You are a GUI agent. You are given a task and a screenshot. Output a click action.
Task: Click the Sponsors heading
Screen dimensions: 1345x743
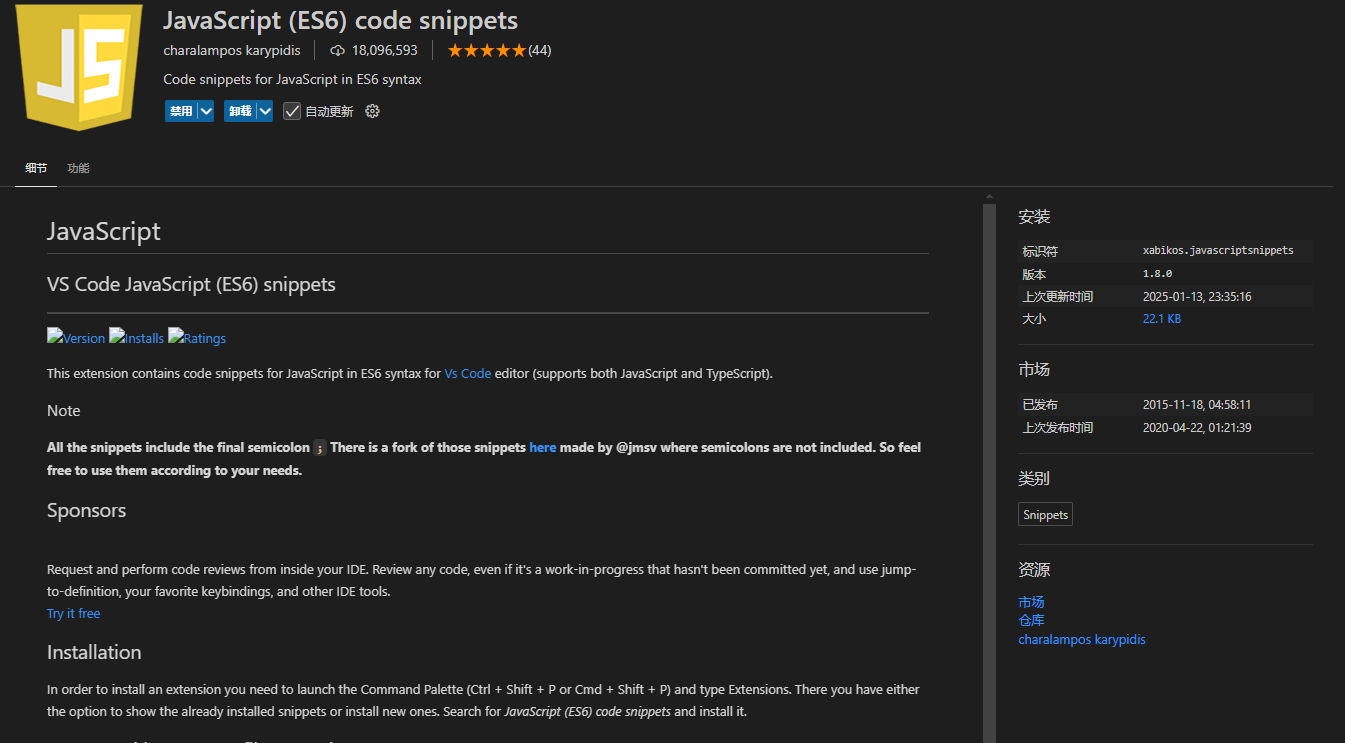pyautogui.click(x=86, y=510)
